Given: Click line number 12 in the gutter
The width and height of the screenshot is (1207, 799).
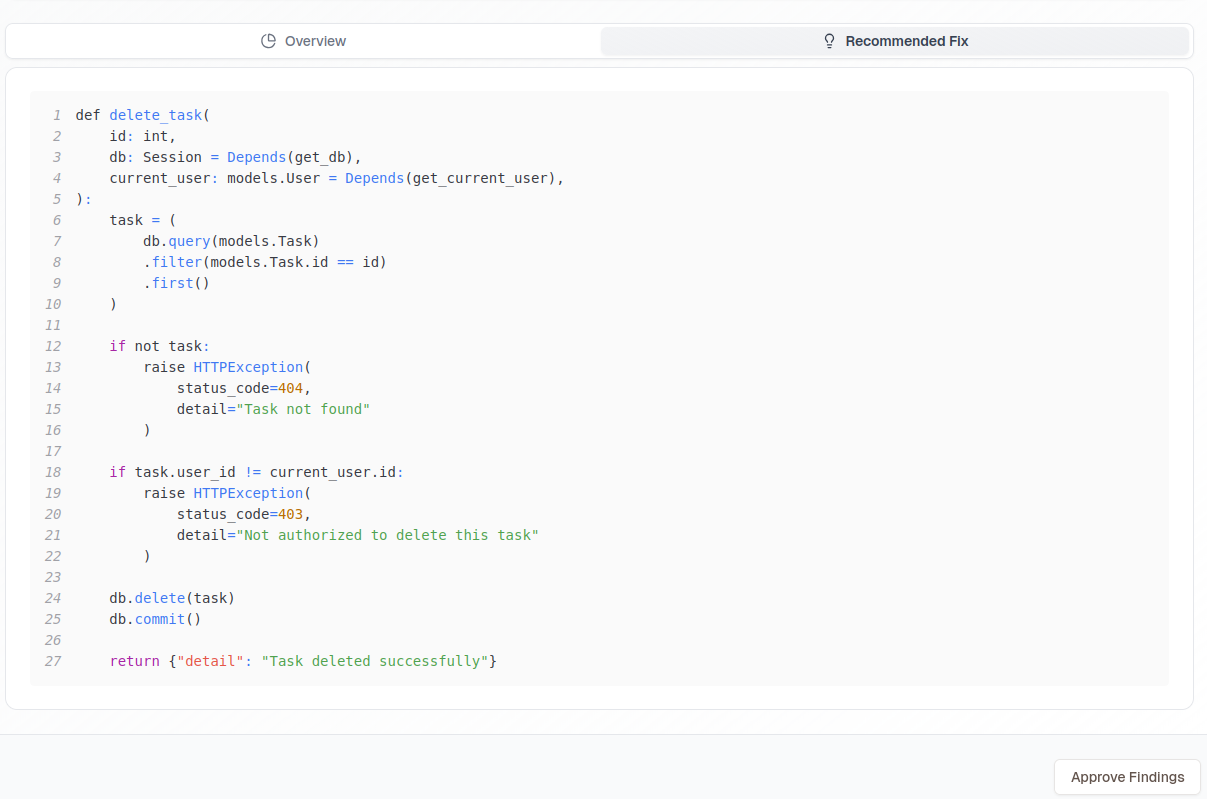Looking at the screenshot, I should 53,346.
